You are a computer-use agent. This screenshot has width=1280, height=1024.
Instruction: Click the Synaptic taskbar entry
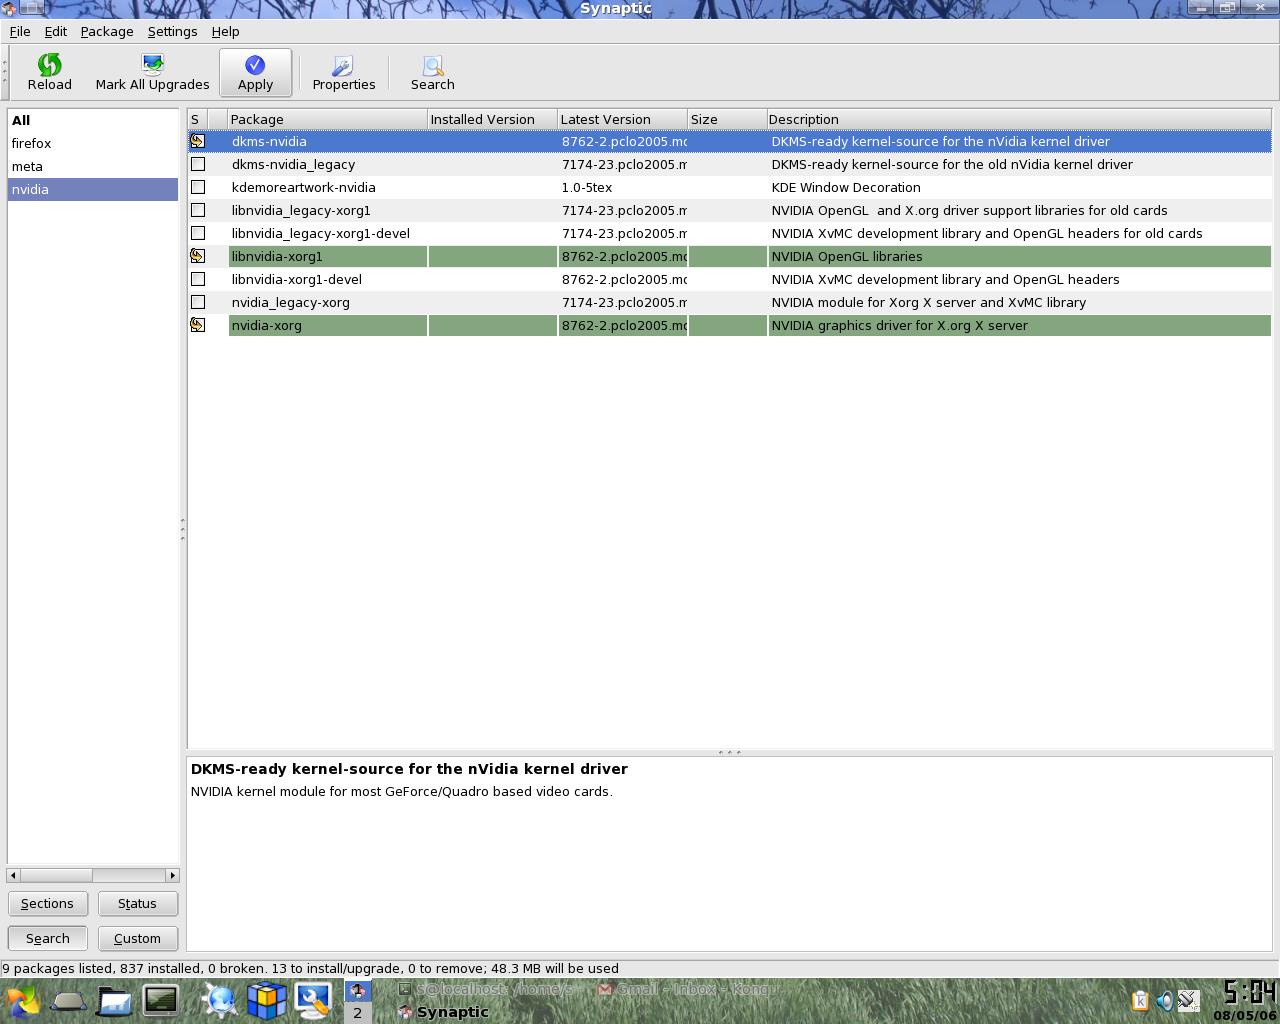(x=443, y=1012)
